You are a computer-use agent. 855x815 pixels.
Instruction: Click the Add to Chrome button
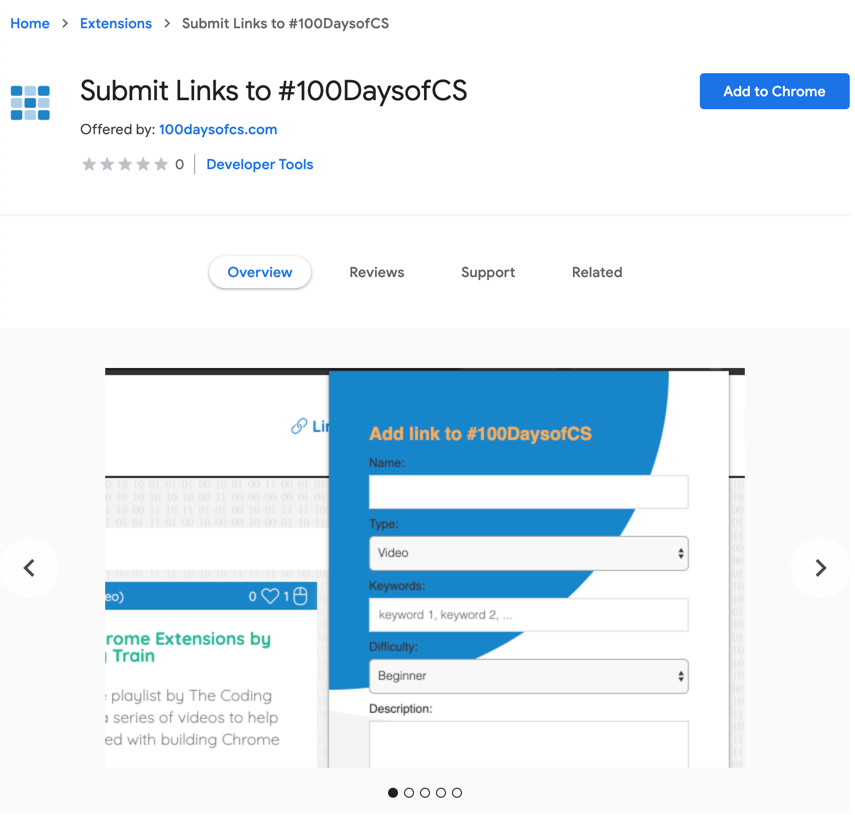[x=774, y=91]
